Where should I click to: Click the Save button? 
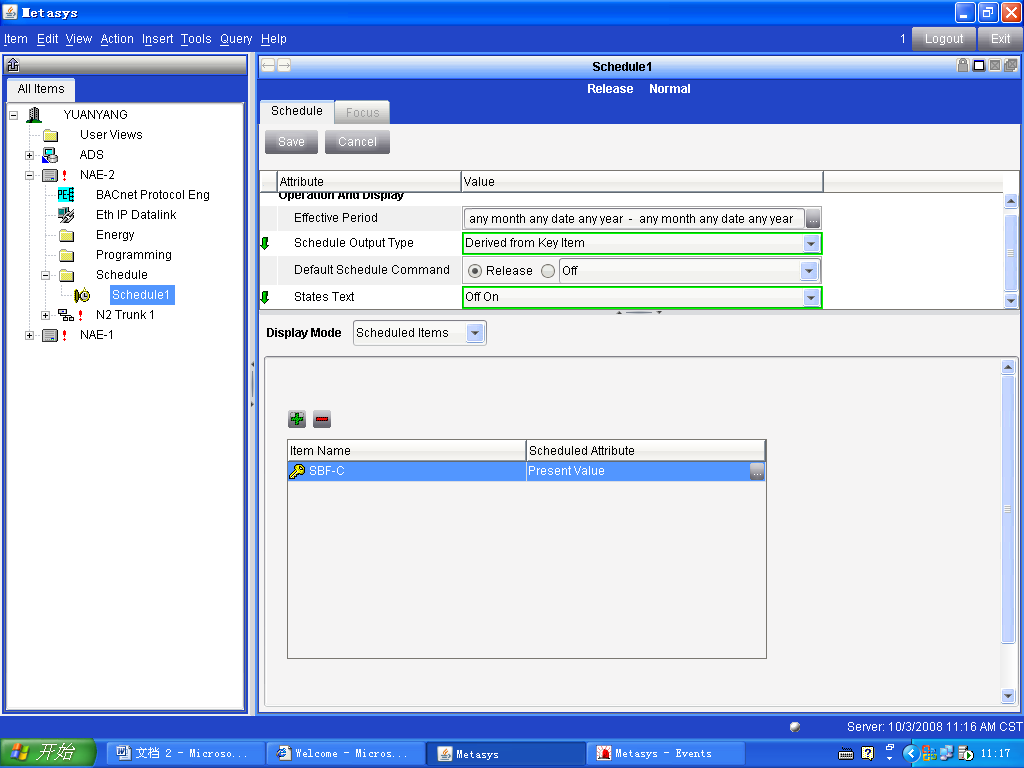coord(291,142)
